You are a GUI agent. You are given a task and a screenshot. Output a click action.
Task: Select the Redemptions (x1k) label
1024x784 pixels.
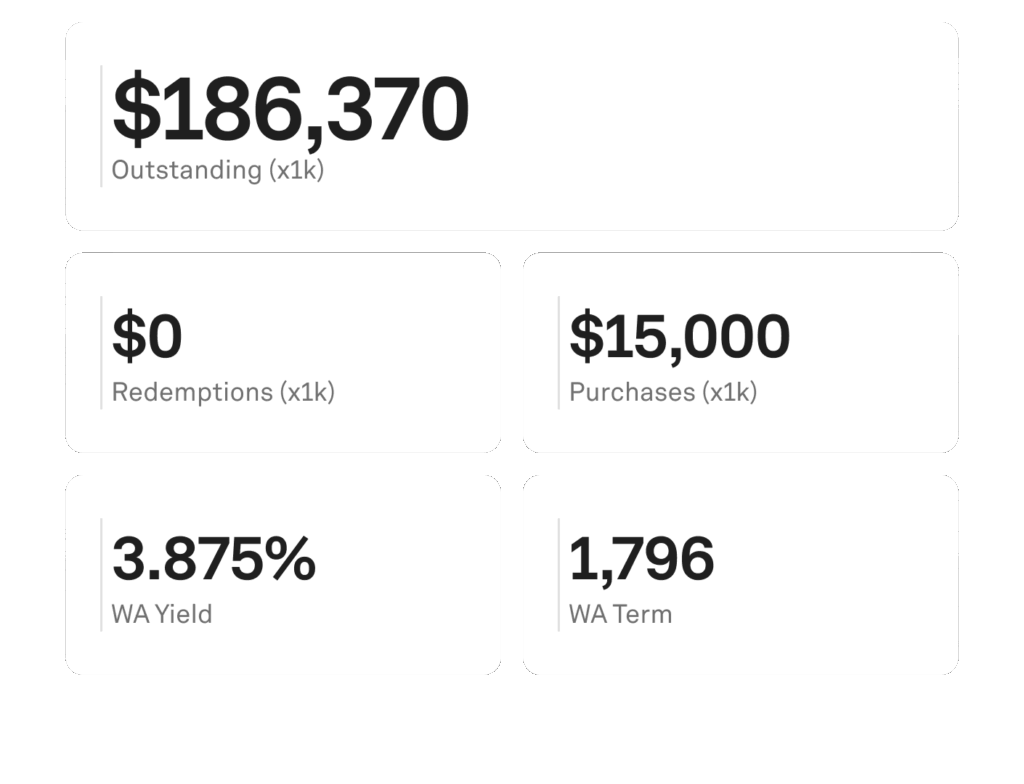click(223, 392)
